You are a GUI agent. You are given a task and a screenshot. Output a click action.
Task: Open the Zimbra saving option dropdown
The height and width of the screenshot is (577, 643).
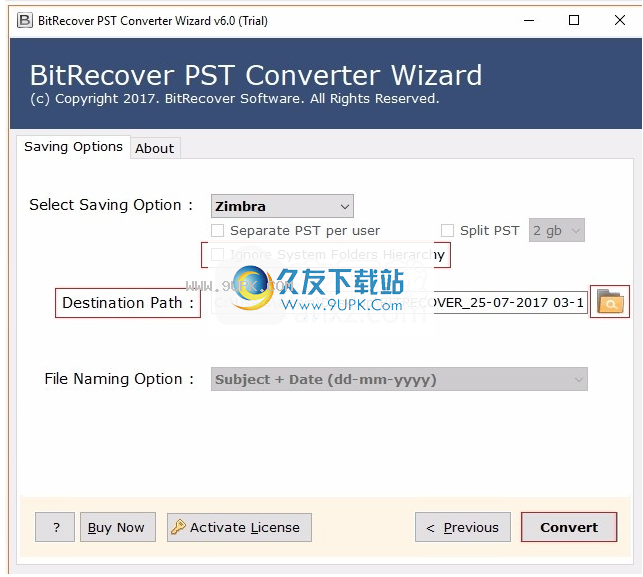(x=282, y=206)
